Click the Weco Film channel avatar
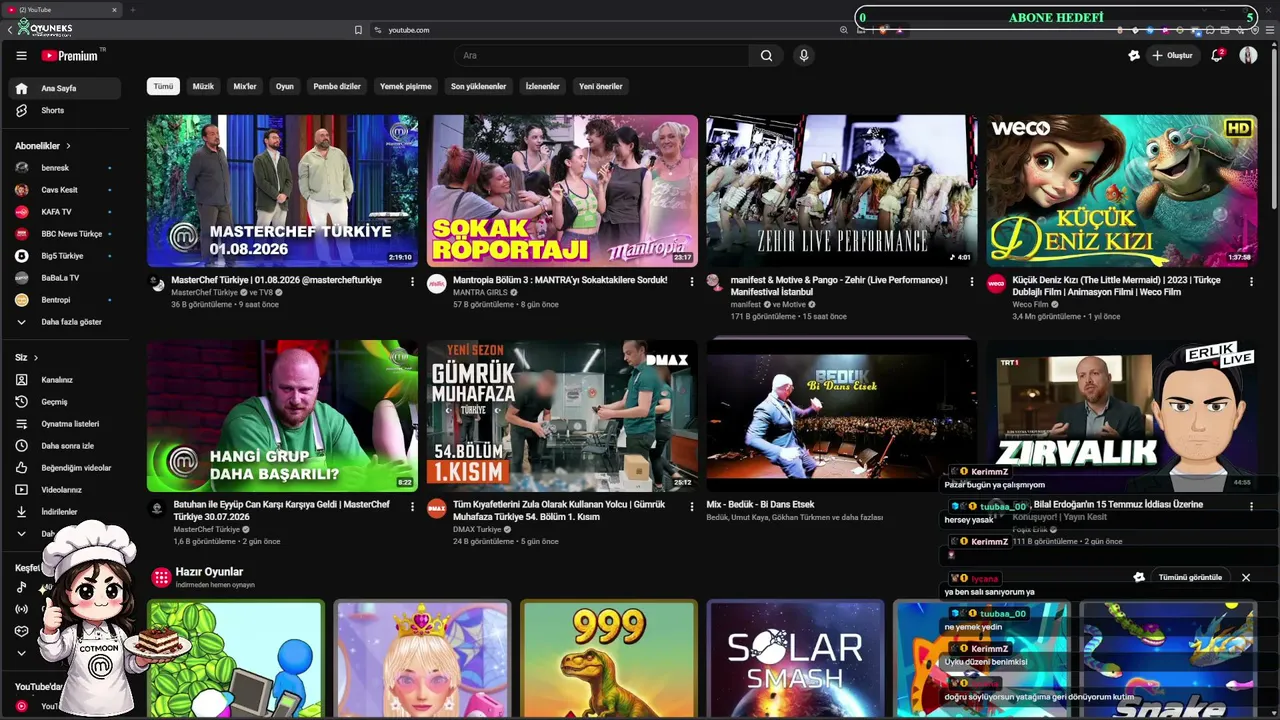Viewport: 1280px width, 720px height. pyautogui.click(x=996, y=283)
